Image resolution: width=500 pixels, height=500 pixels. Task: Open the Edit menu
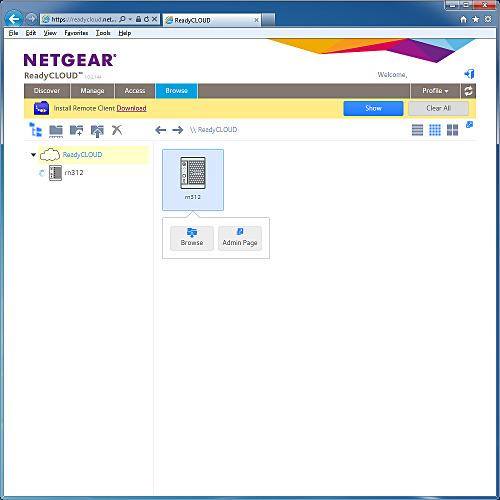coord(31,33)
